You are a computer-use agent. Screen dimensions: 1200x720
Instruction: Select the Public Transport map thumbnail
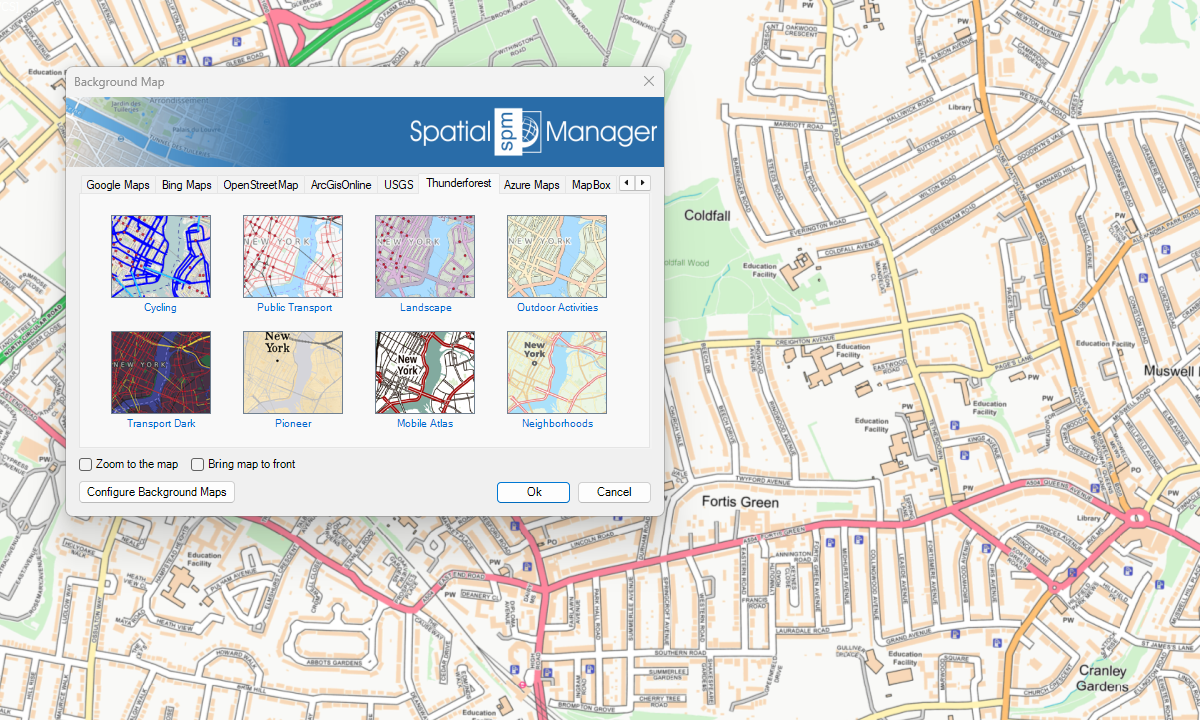(292, 256)
